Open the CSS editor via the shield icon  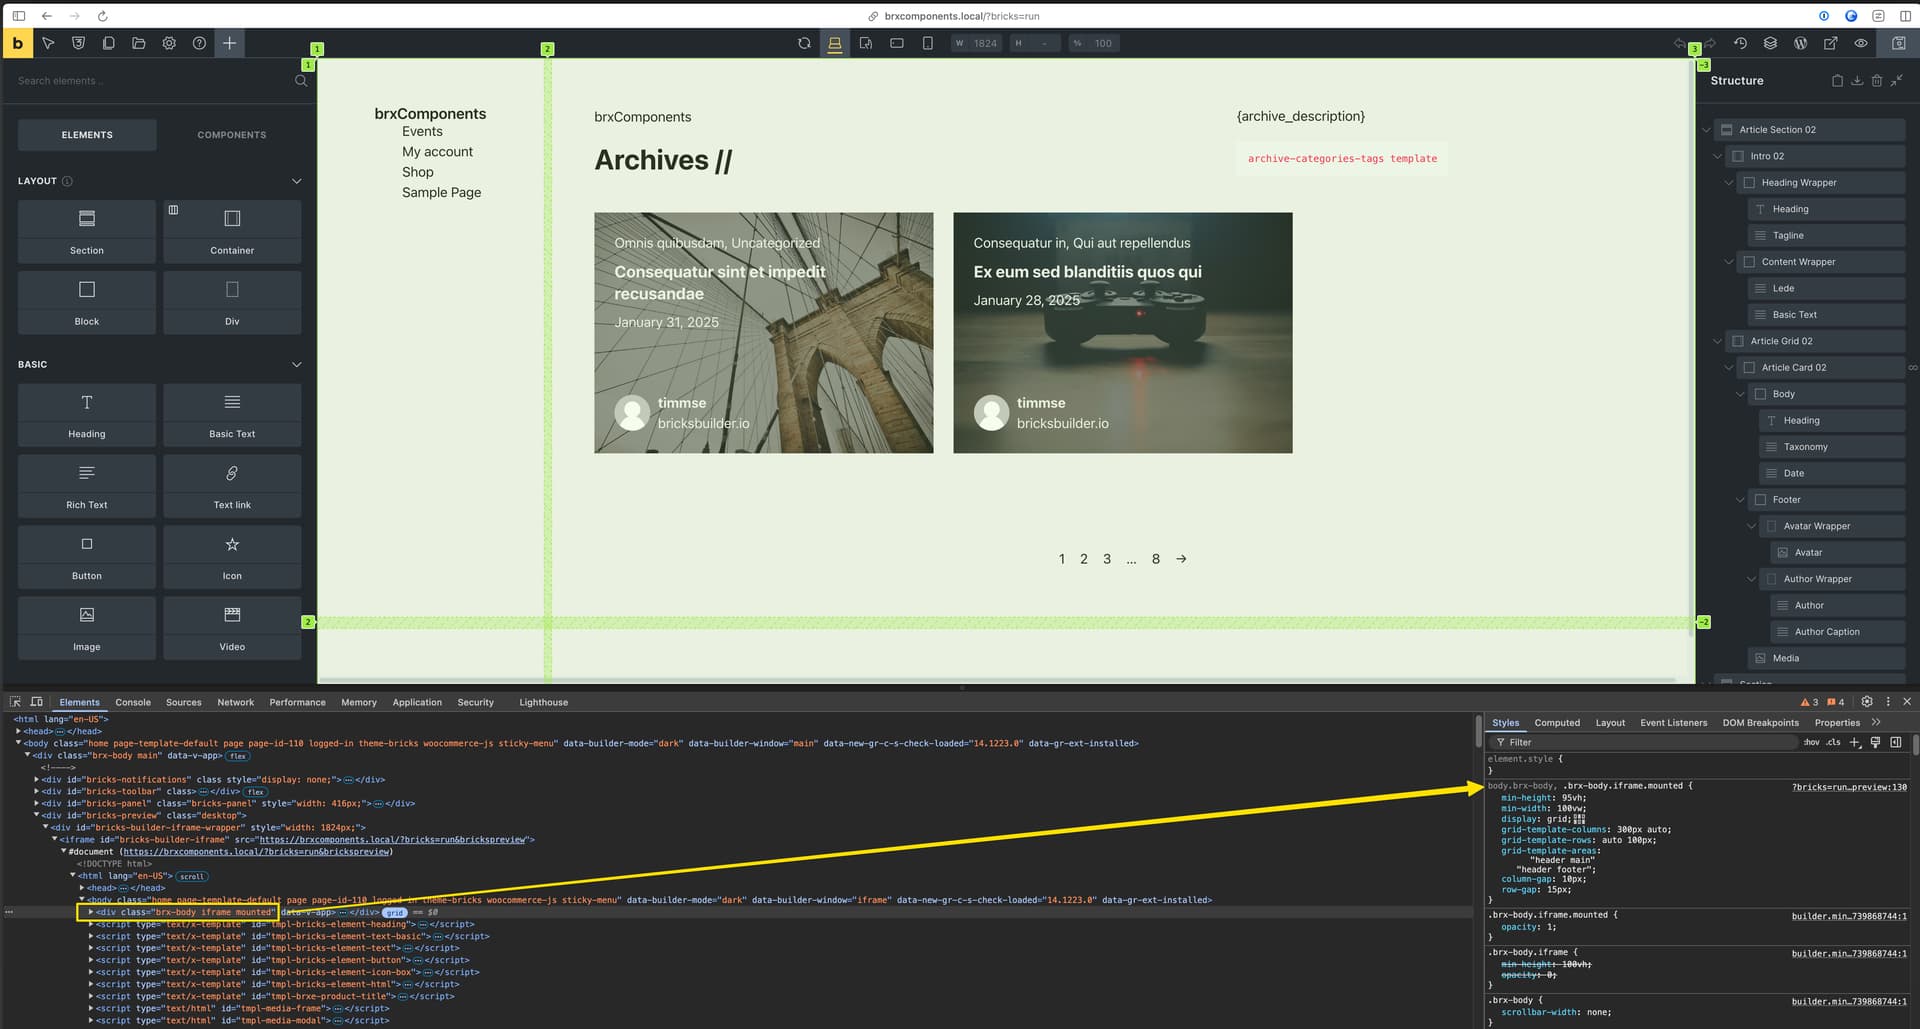point(78,43)
